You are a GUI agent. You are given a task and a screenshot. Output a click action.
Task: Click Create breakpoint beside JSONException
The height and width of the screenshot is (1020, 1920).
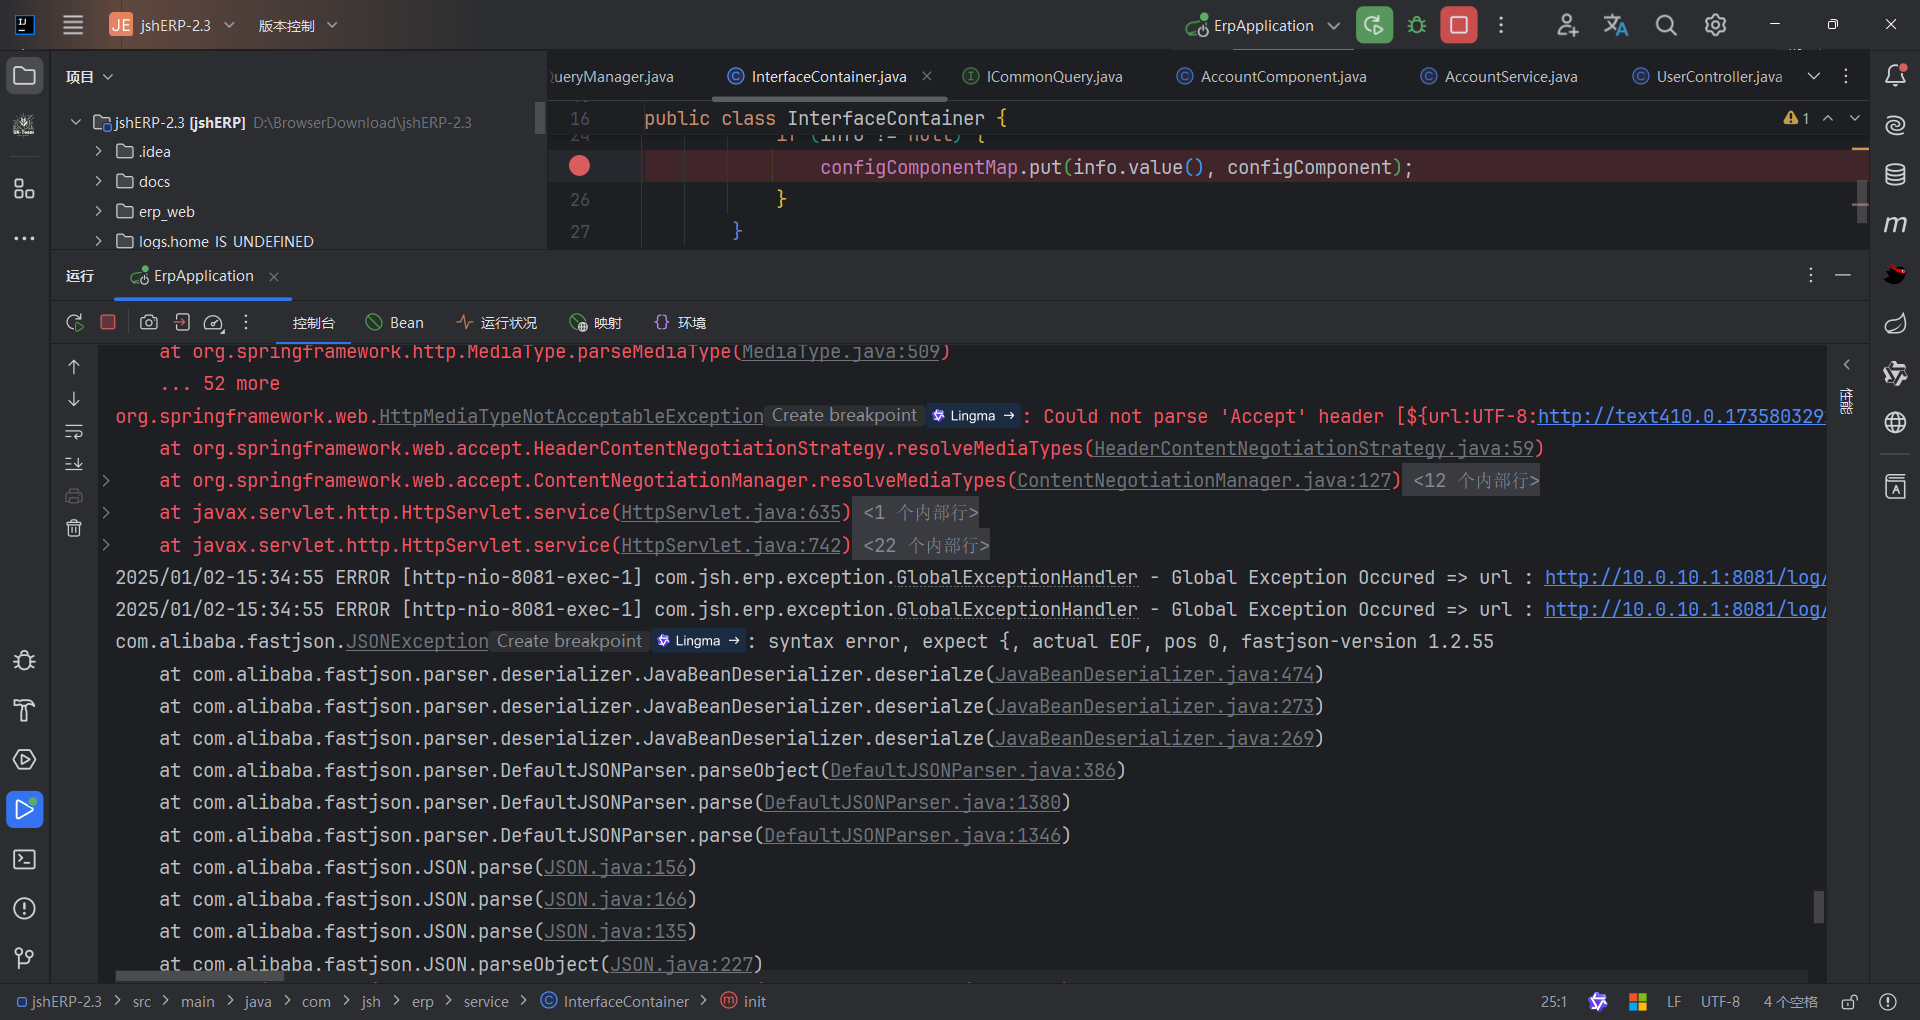point(569,641)
